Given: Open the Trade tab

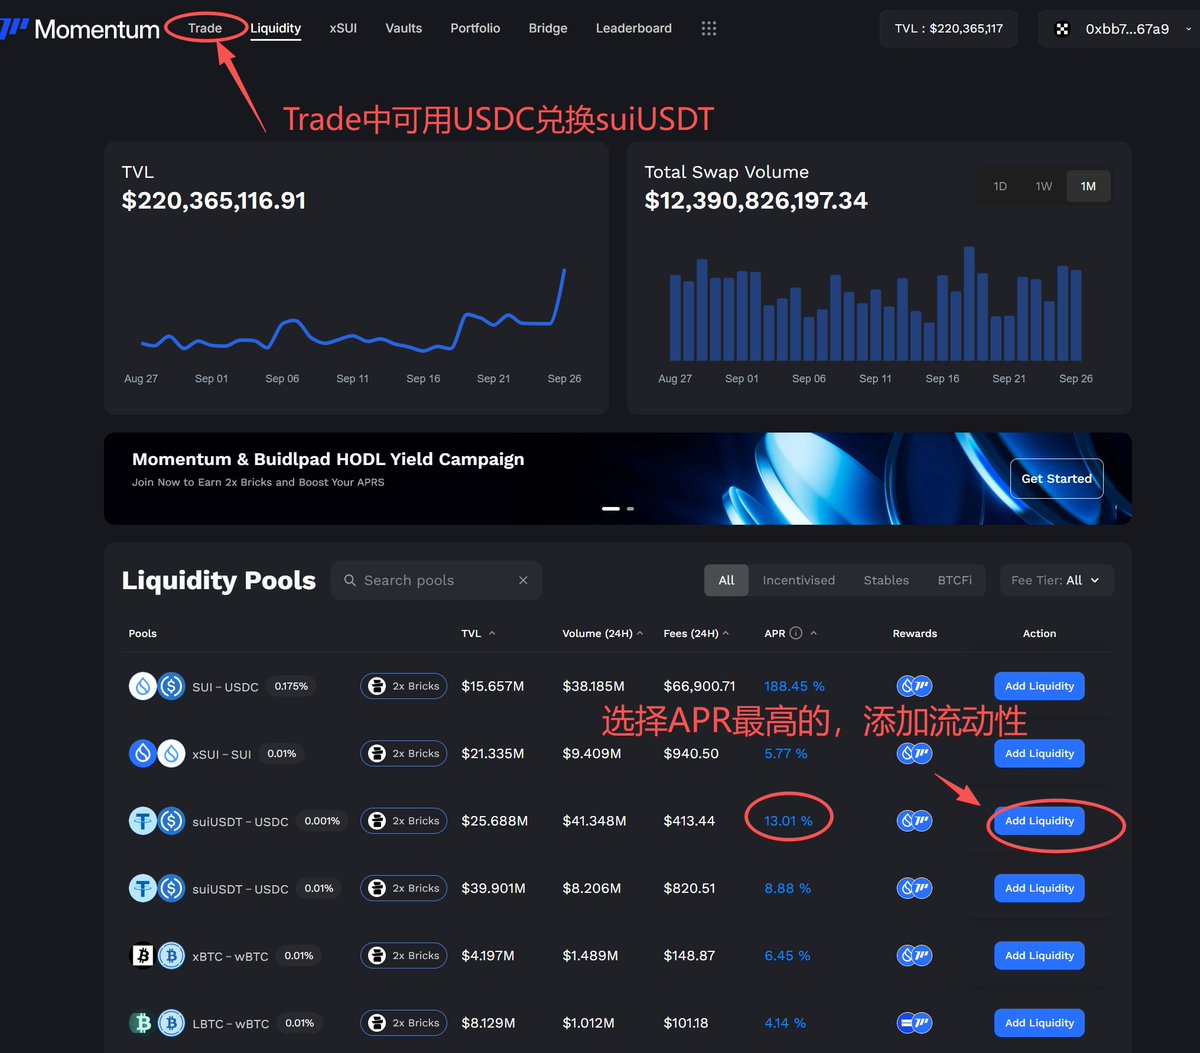Looking at the screenshot, I should pyautogui.click(x=205, y=28).
